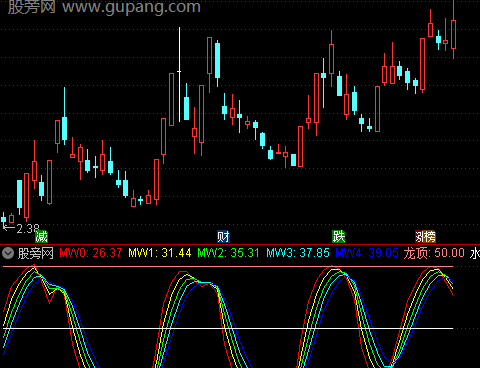Click the red MW0: 26.37 value

[91, 253]
